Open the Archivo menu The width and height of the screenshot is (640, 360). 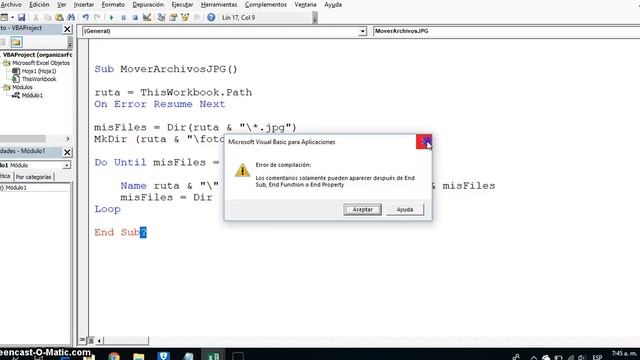pos(11,4)
